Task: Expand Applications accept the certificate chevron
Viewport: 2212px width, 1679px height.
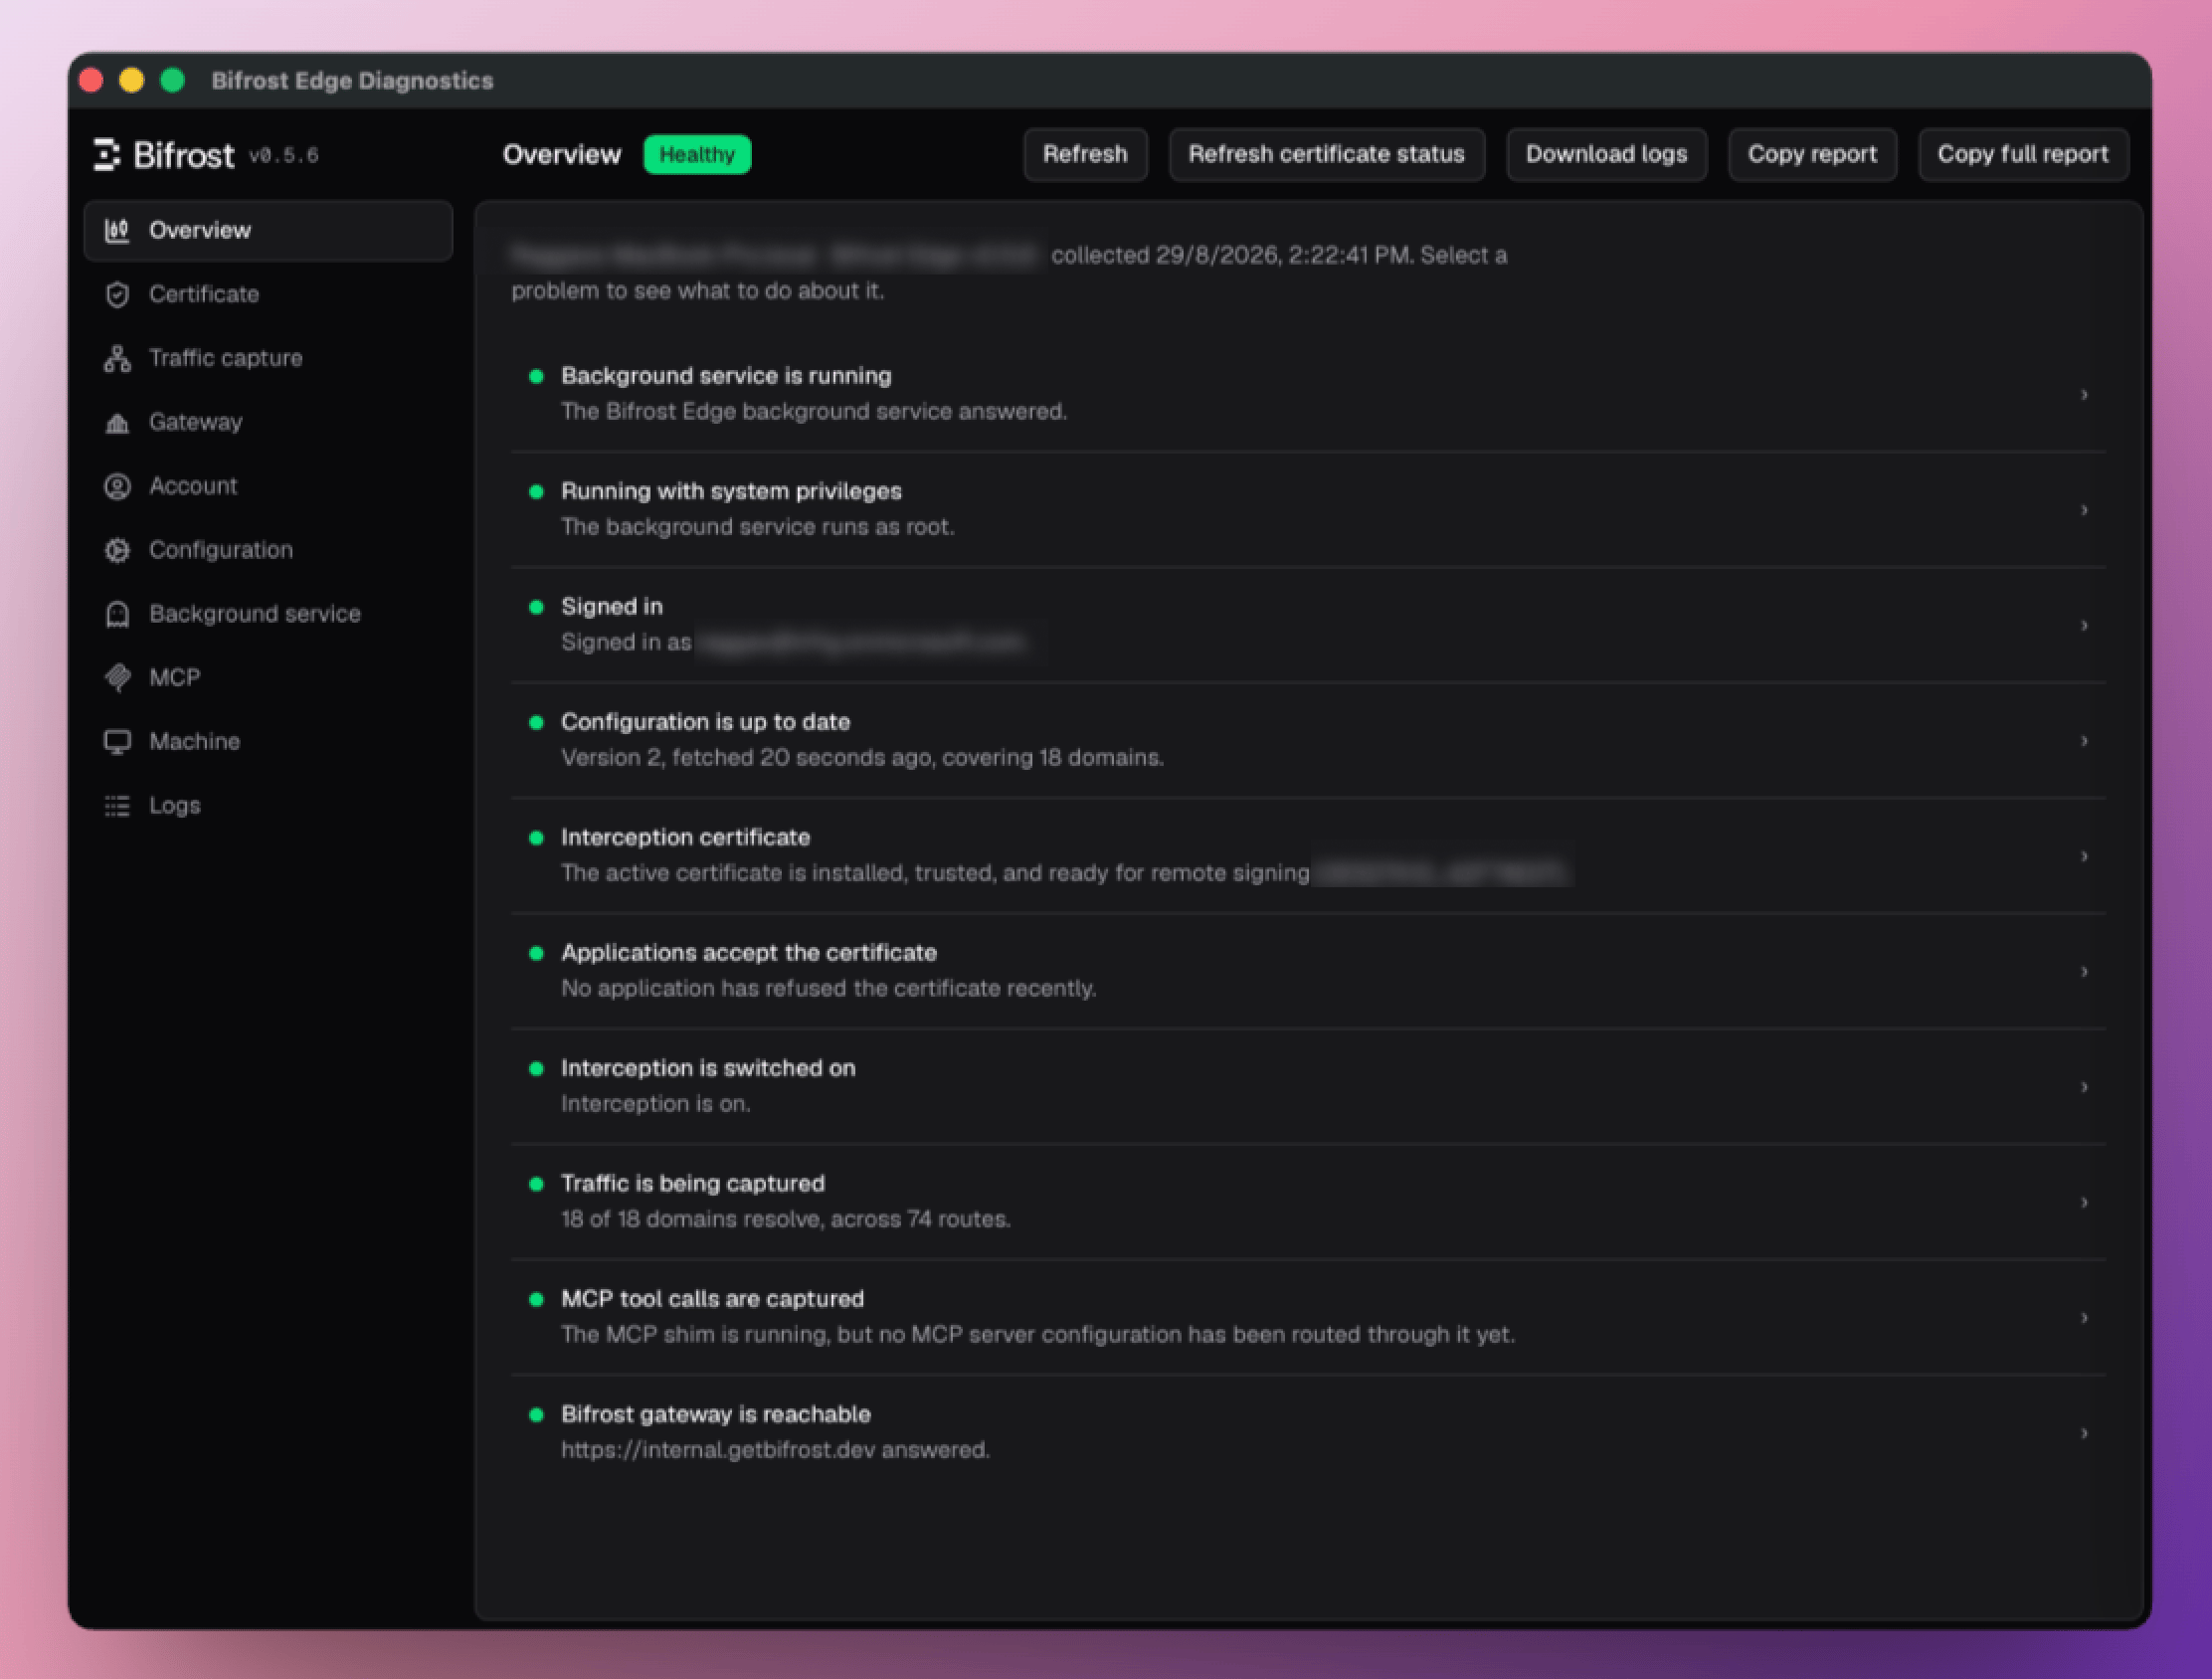Action: point(2084,972)
